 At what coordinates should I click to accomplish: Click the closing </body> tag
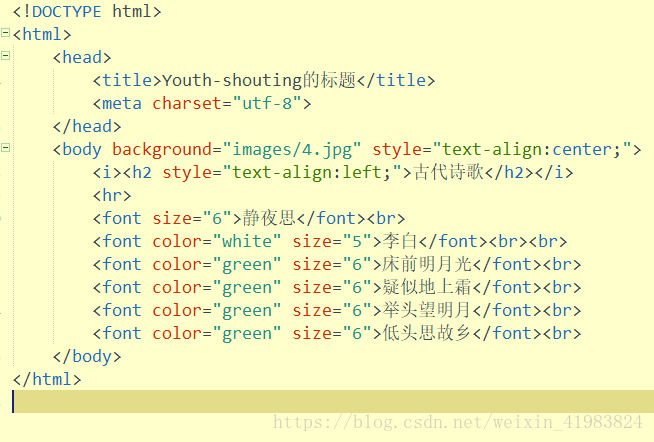pos(87,357)
